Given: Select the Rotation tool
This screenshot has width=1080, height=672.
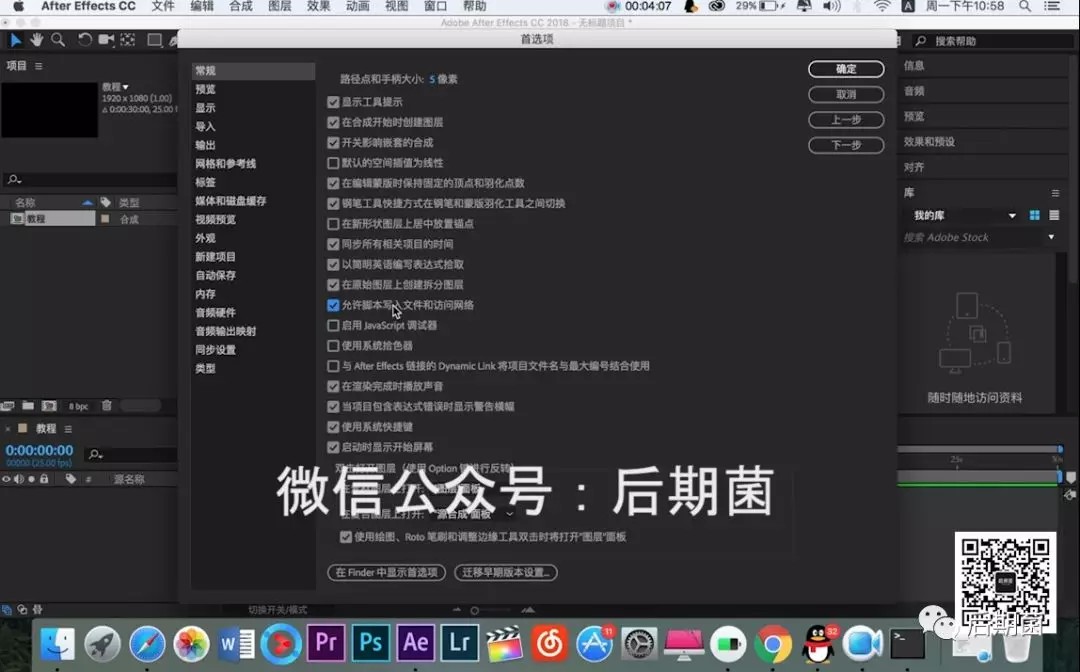Looking at the screenshot, I should point(85,40).
